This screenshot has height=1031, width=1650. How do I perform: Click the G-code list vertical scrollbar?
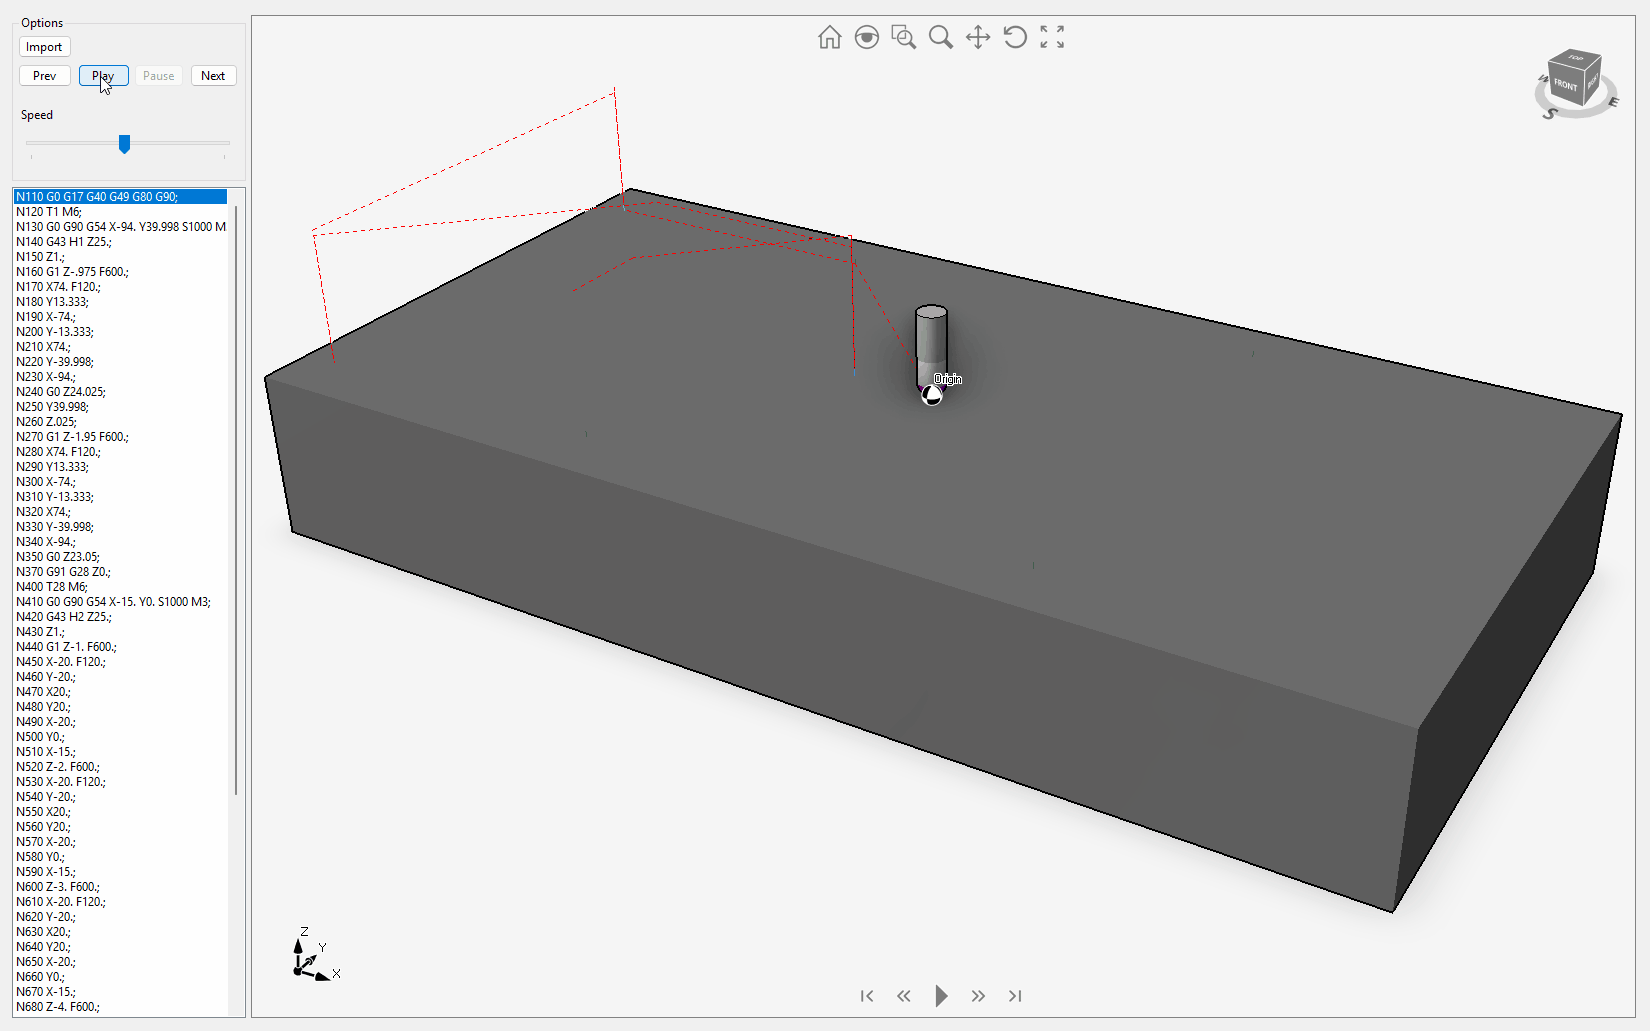click(x=236, y=500)
